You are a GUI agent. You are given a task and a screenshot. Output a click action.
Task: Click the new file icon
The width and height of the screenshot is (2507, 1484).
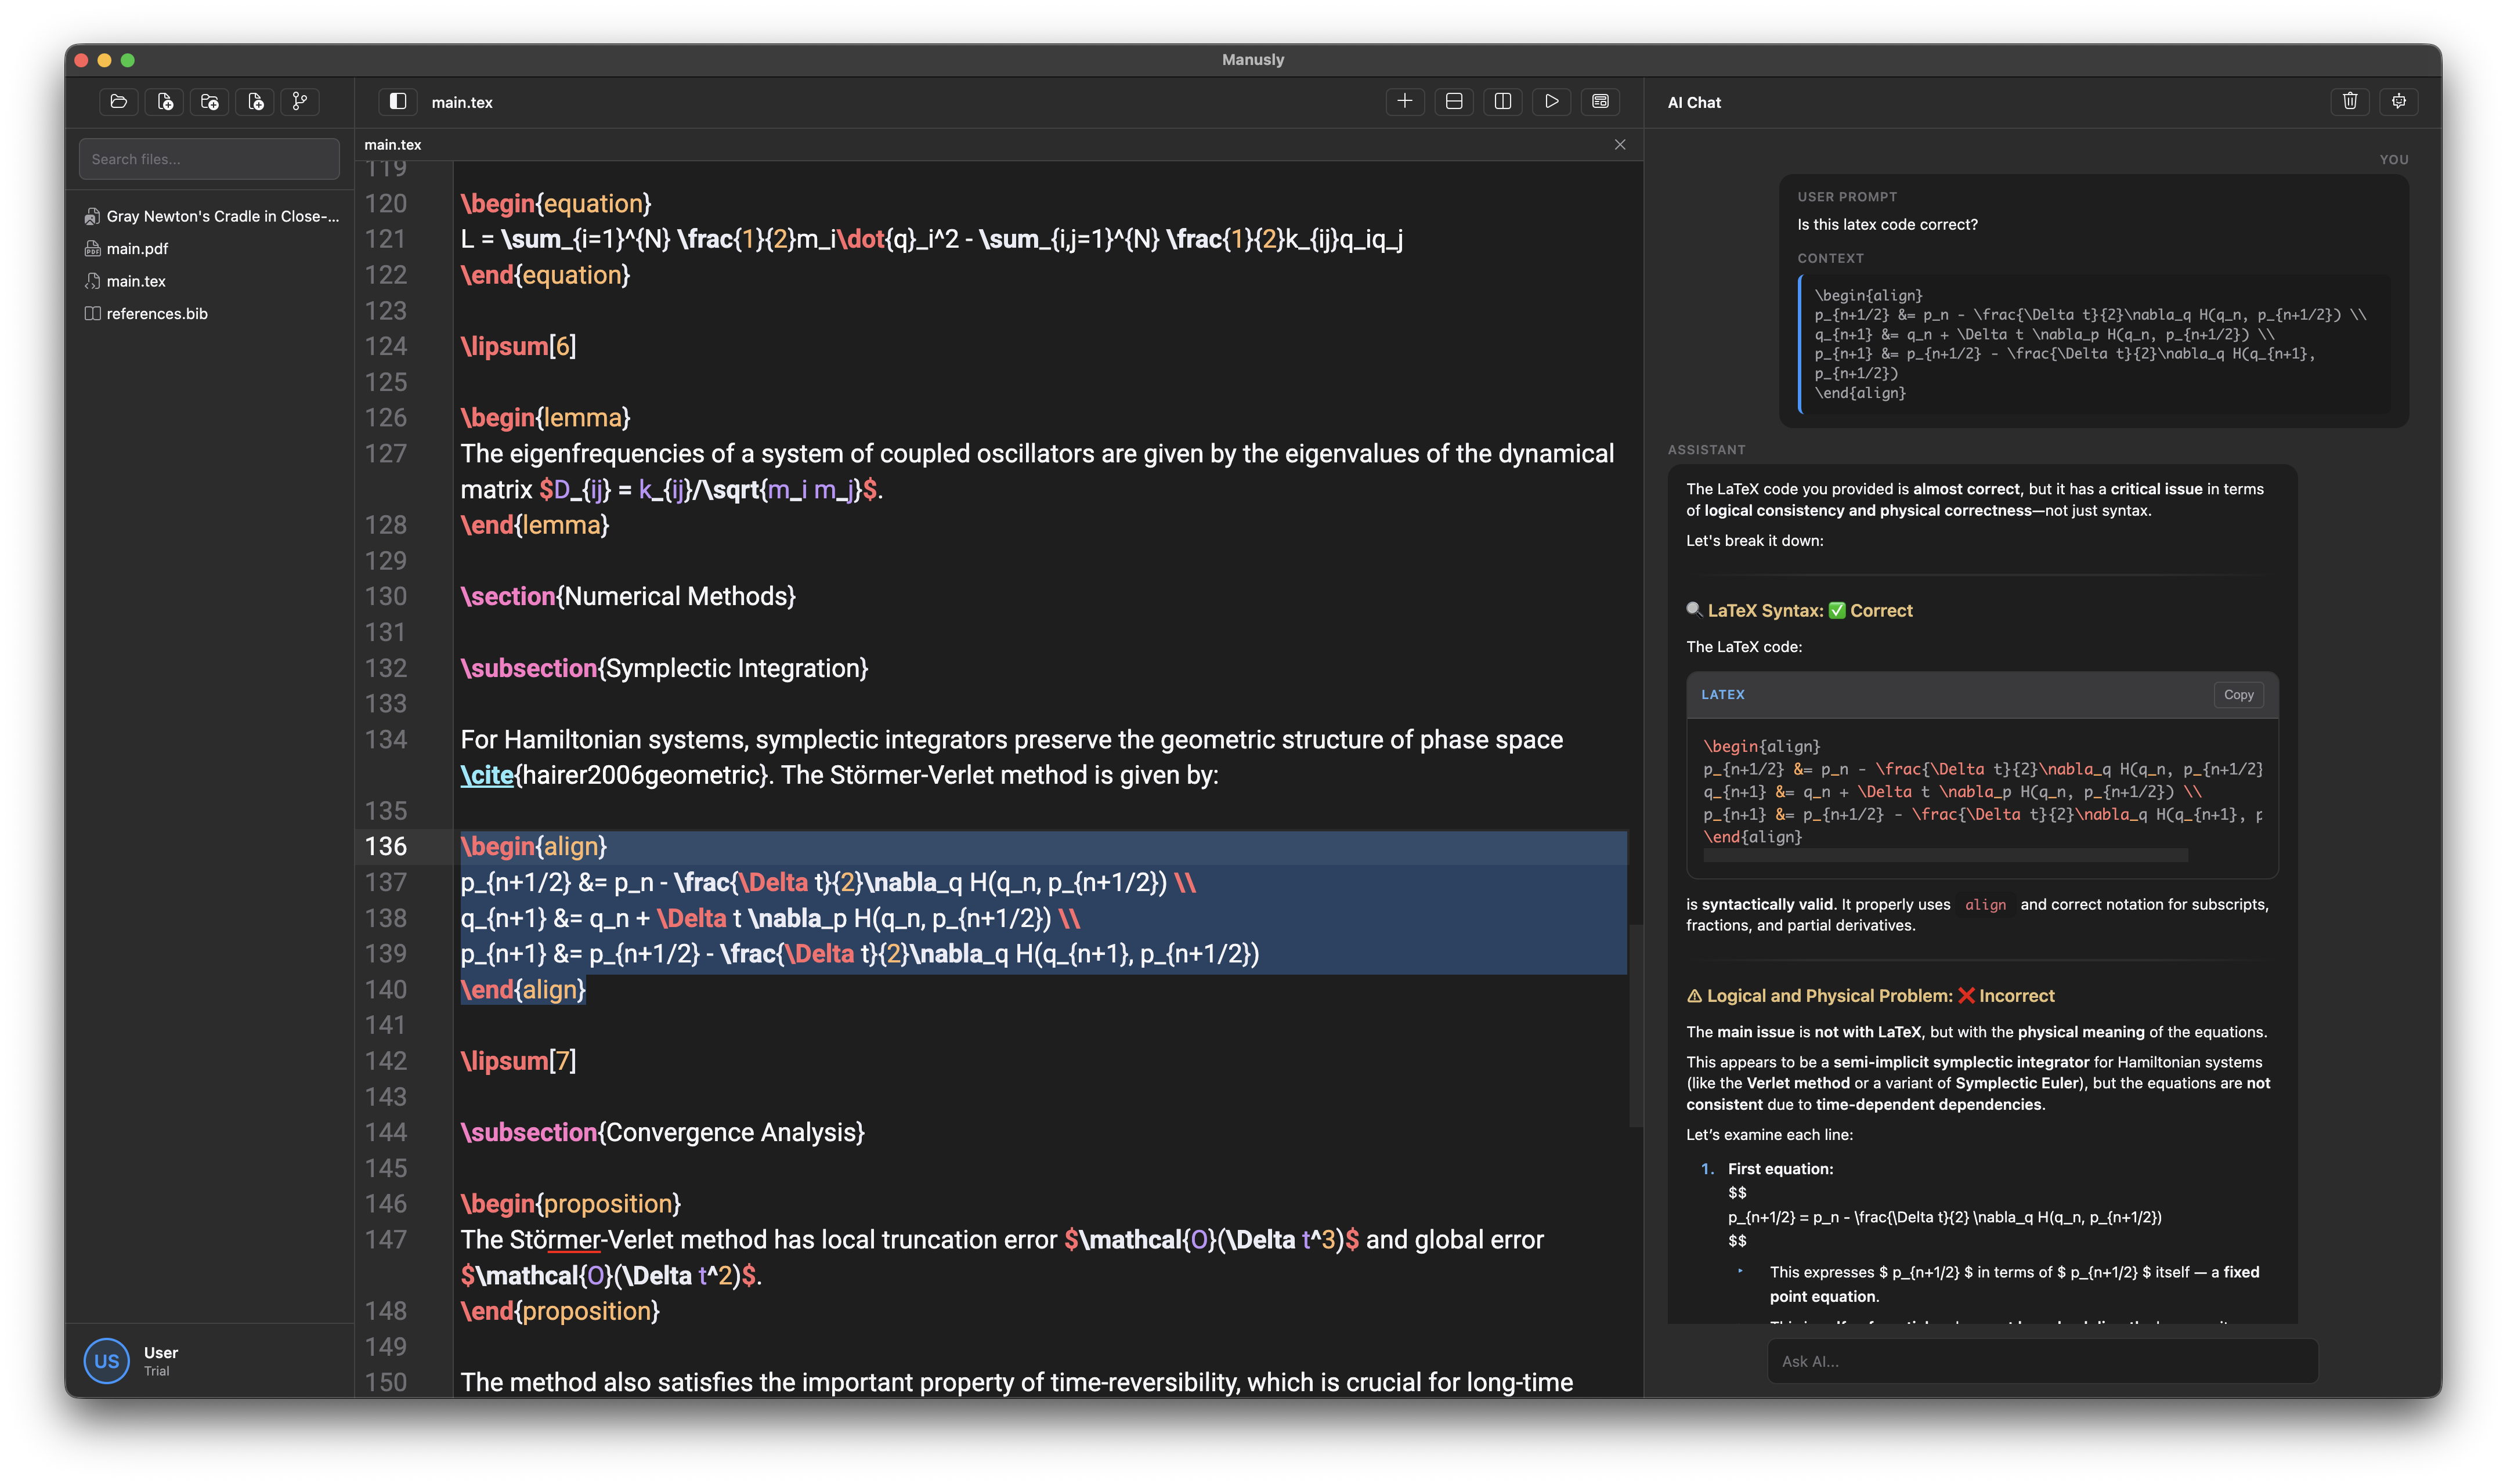click(164, 101)
